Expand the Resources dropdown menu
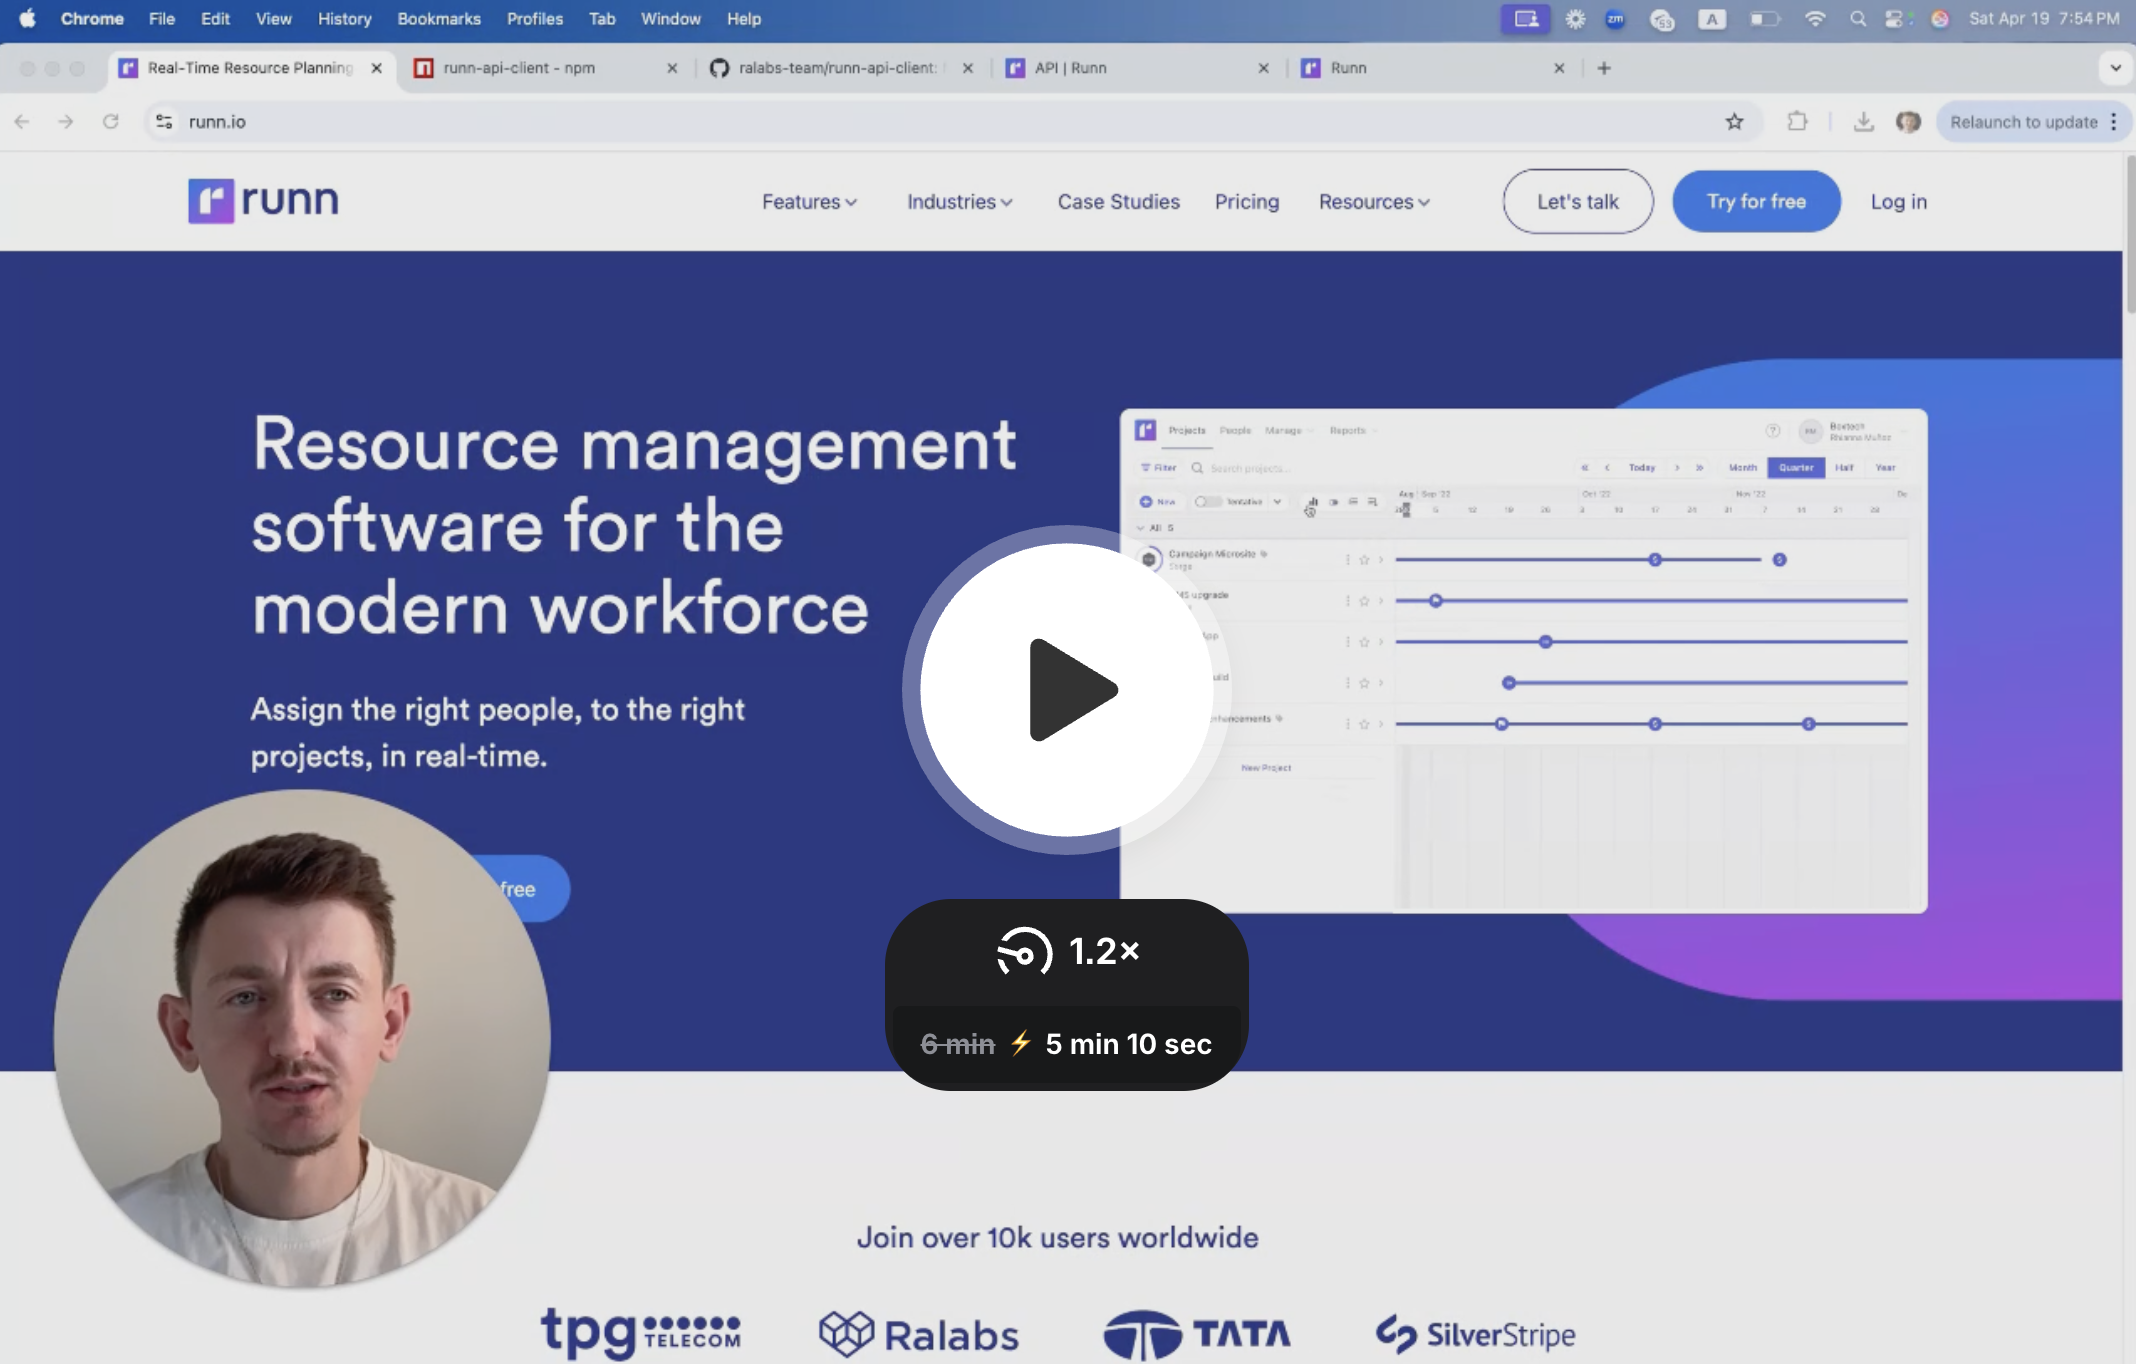The image size is (2136, 1364). (x=1374, y=202)
